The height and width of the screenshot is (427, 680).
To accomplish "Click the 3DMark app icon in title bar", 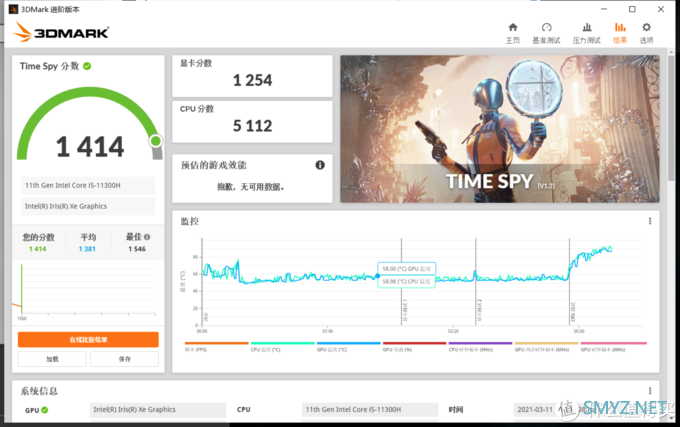I will (x=13, y=9).
